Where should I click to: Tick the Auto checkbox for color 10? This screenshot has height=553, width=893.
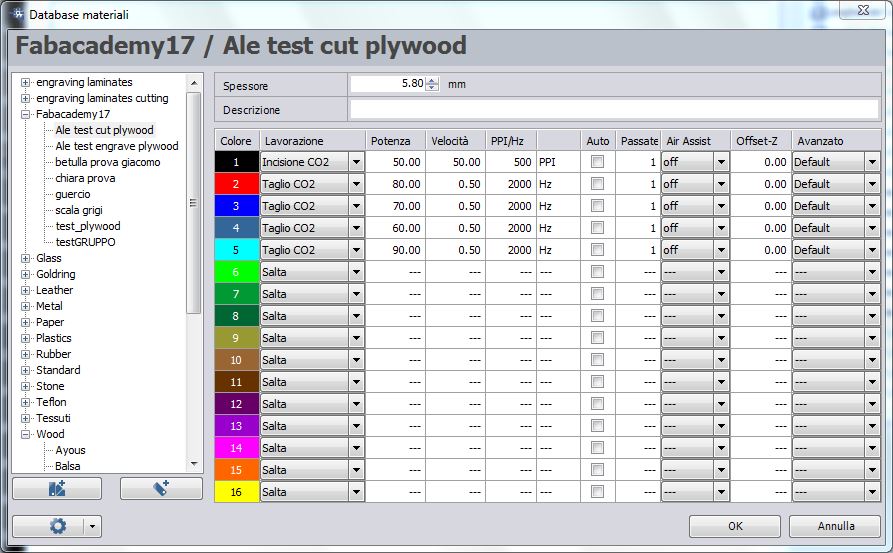597,360
